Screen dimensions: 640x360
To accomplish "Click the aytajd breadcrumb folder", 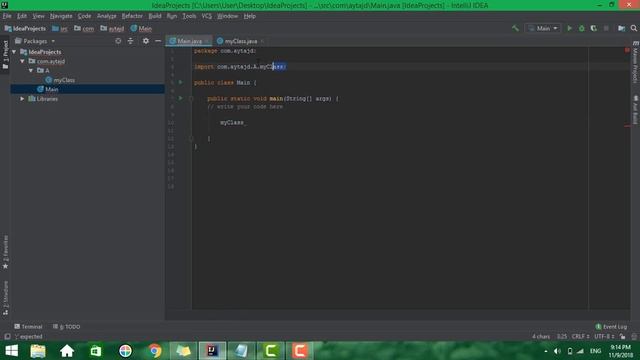I will pos(112,29).
